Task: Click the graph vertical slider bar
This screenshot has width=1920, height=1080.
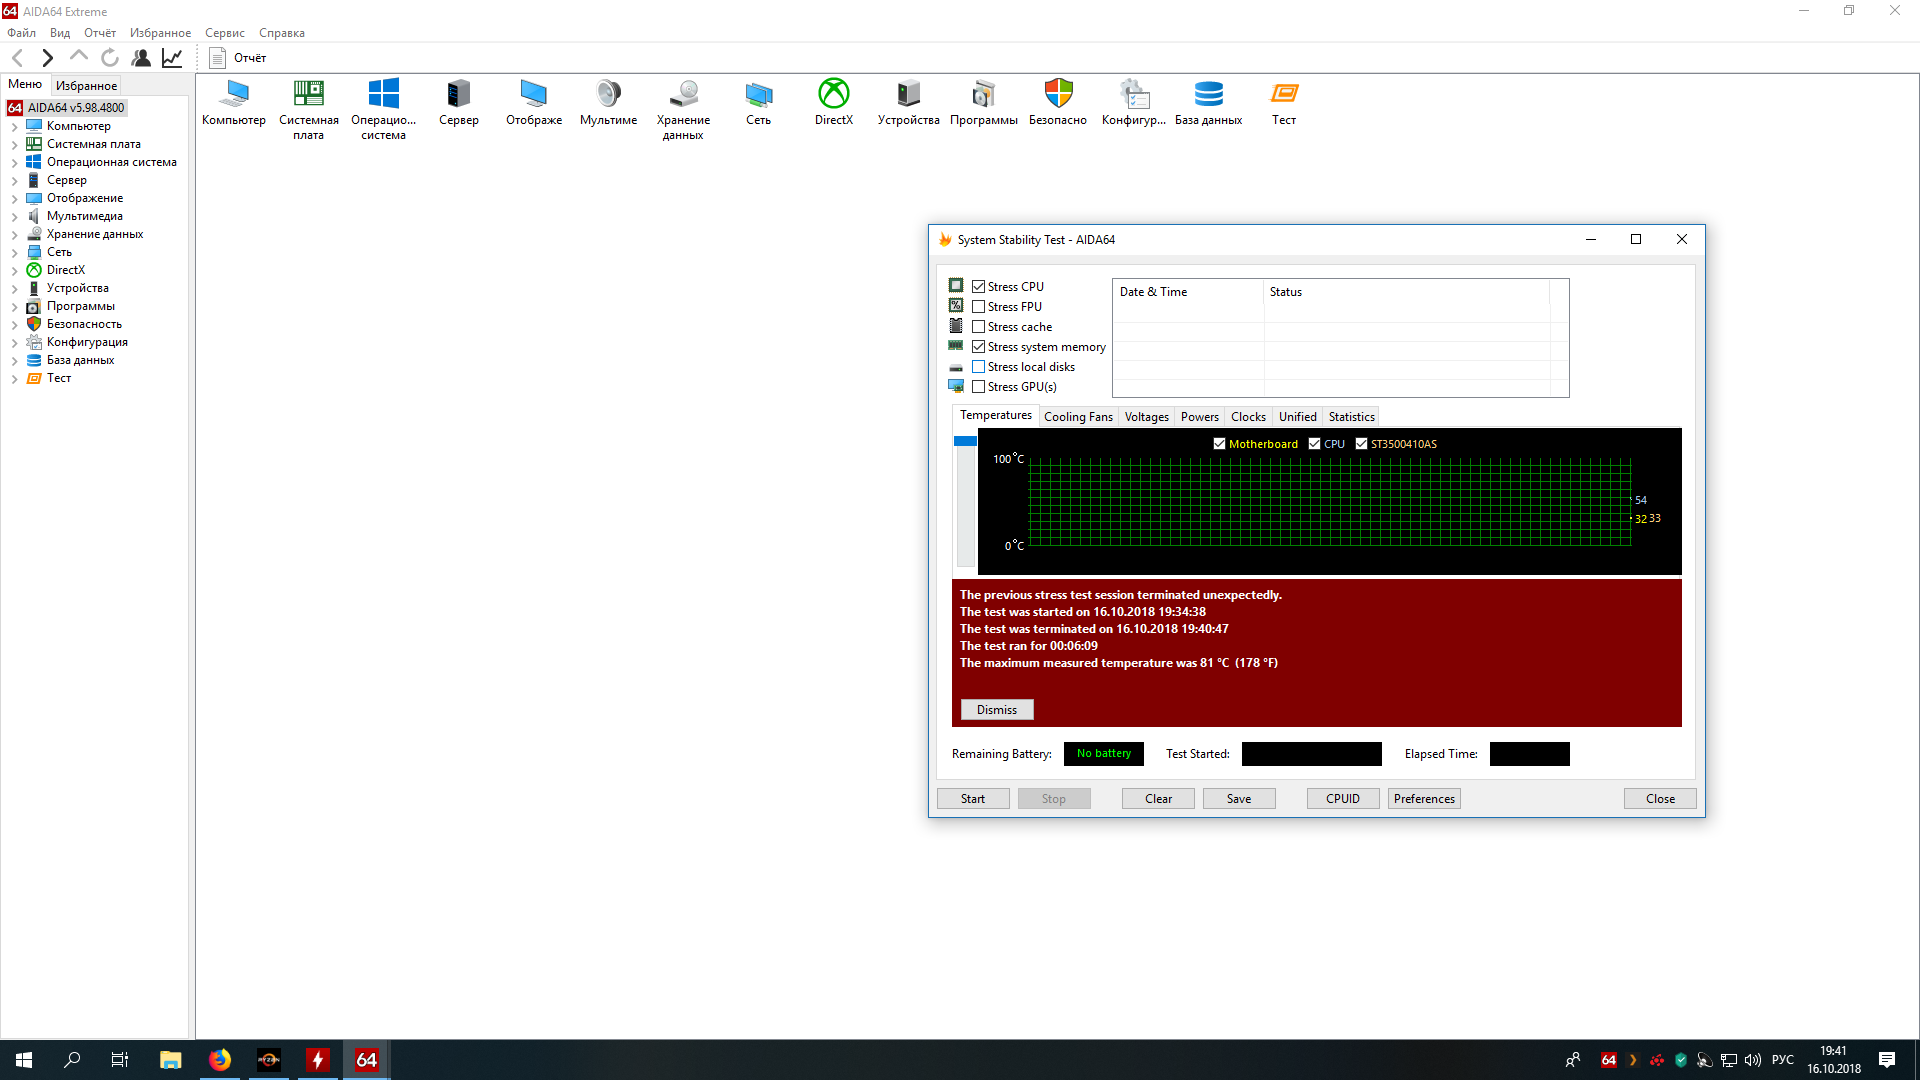Action: (965, 500)
